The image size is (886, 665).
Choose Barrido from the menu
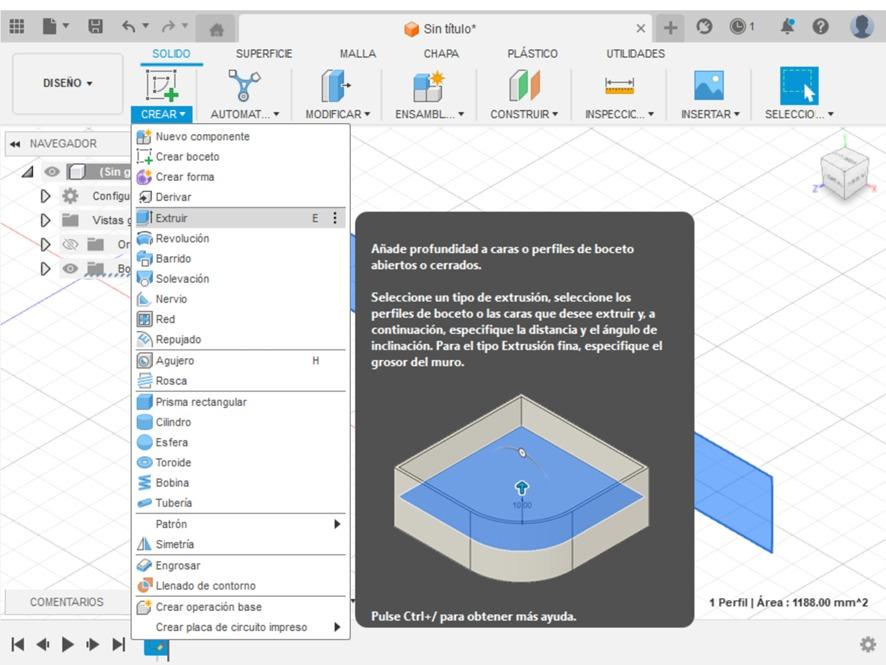[240, 259]
